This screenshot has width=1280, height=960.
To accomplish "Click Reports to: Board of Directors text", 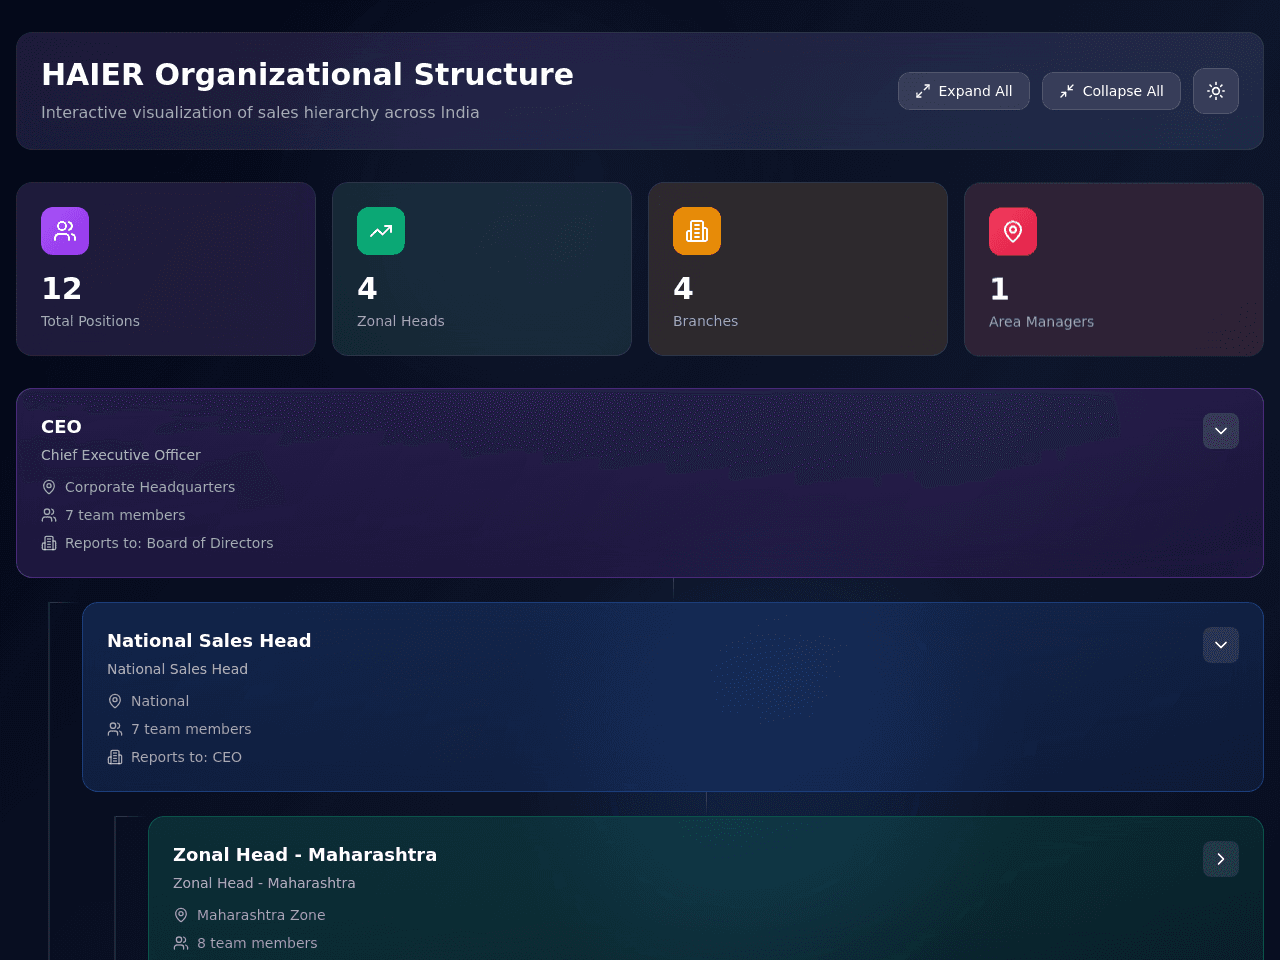I will [169, 543].
